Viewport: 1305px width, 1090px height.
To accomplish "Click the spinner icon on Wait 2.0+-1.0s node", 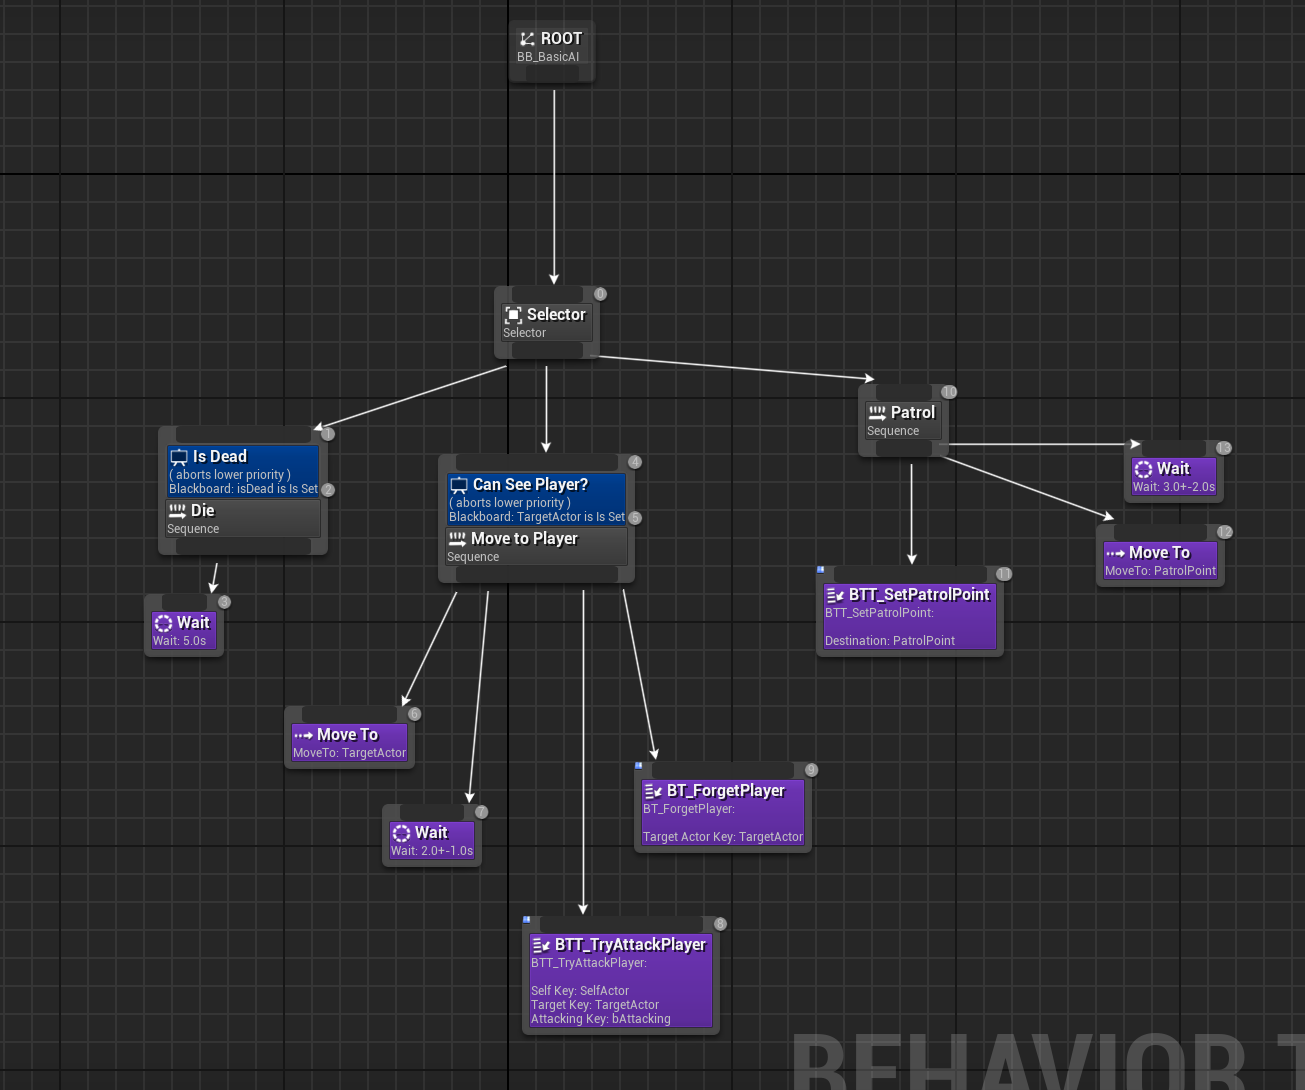I will pos(402,833).
